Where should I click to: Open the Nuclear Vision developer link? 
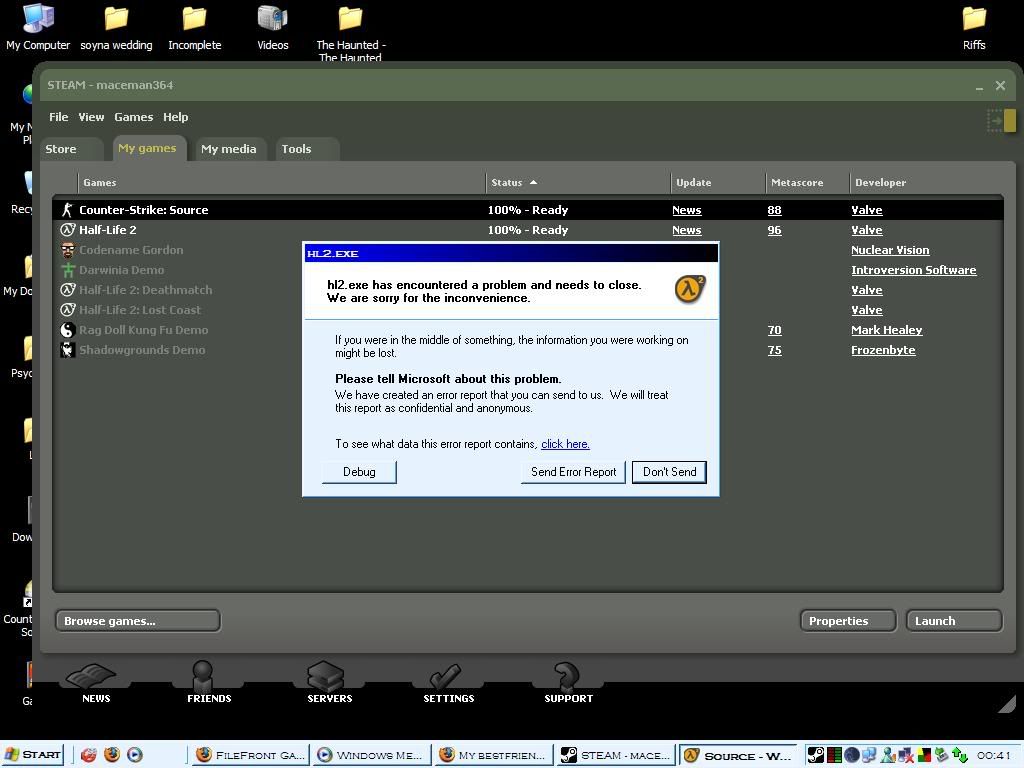[x=889, y=250]
